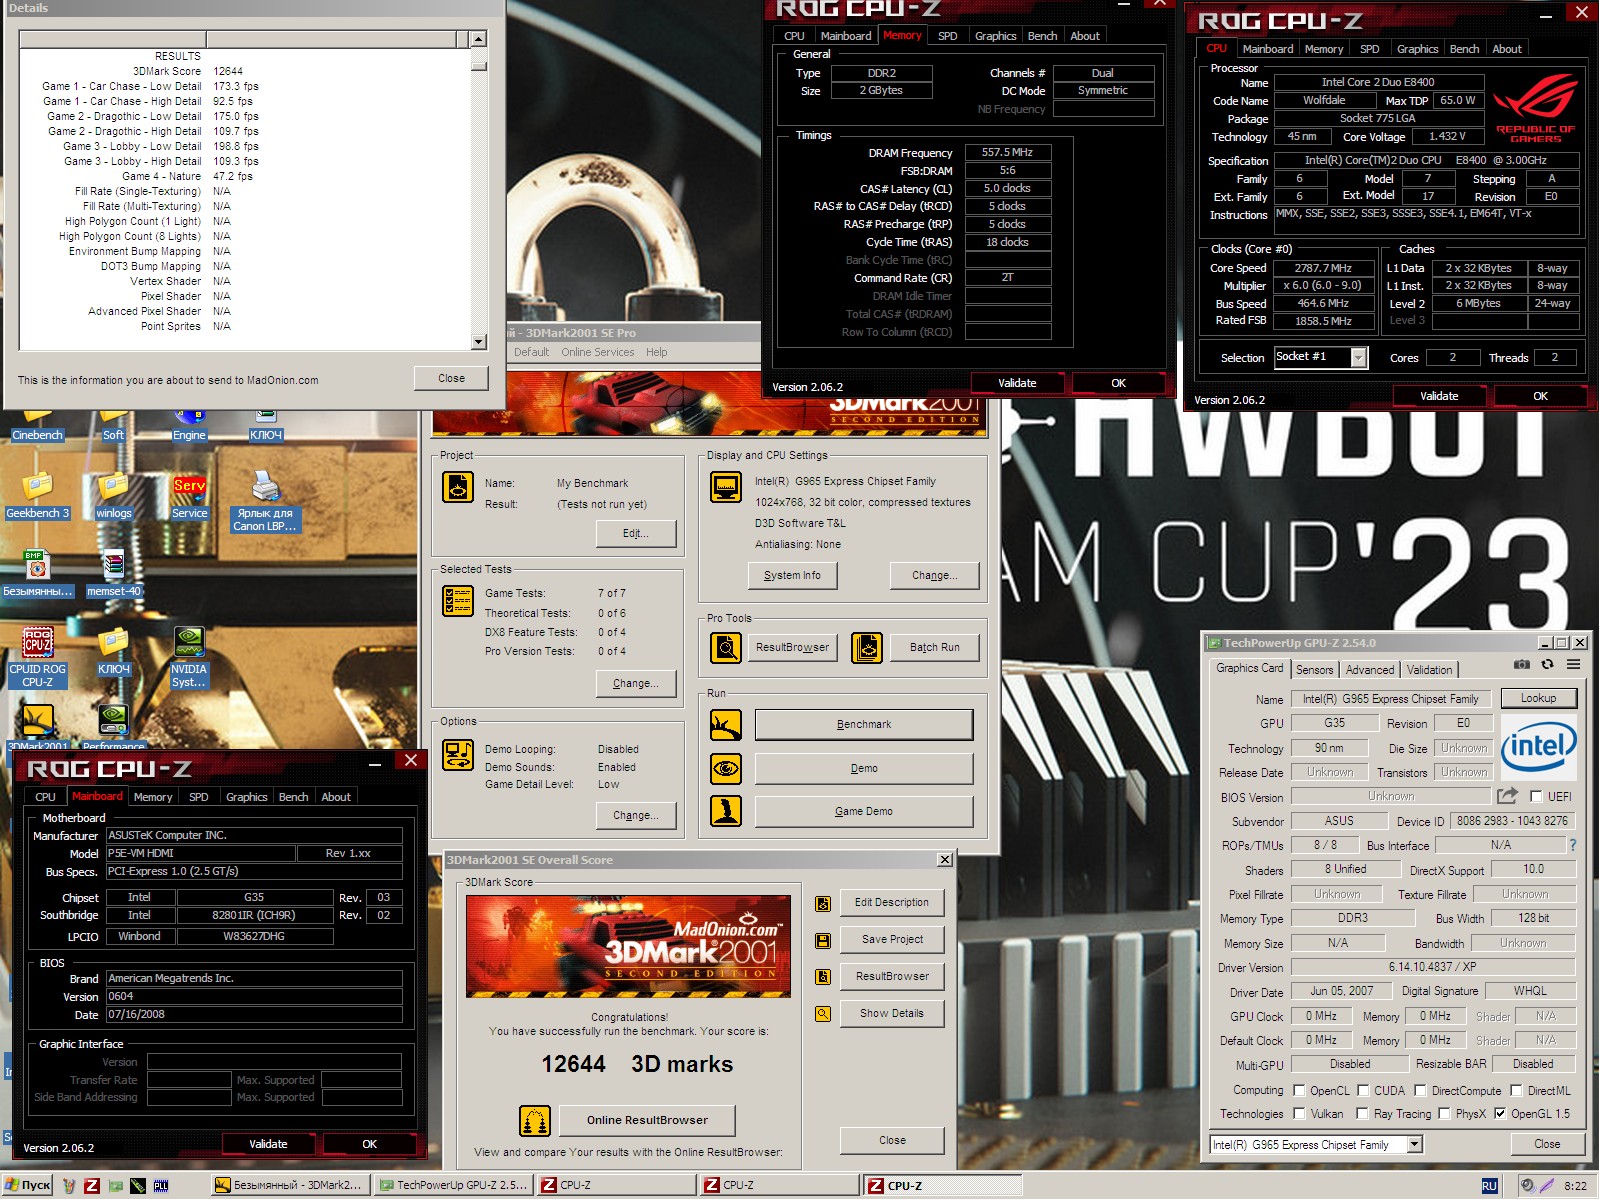Open the Geekbench 3 desktop folder
The width and height of the screenshot is (1599, 1199).
click(x=37, y=497)
